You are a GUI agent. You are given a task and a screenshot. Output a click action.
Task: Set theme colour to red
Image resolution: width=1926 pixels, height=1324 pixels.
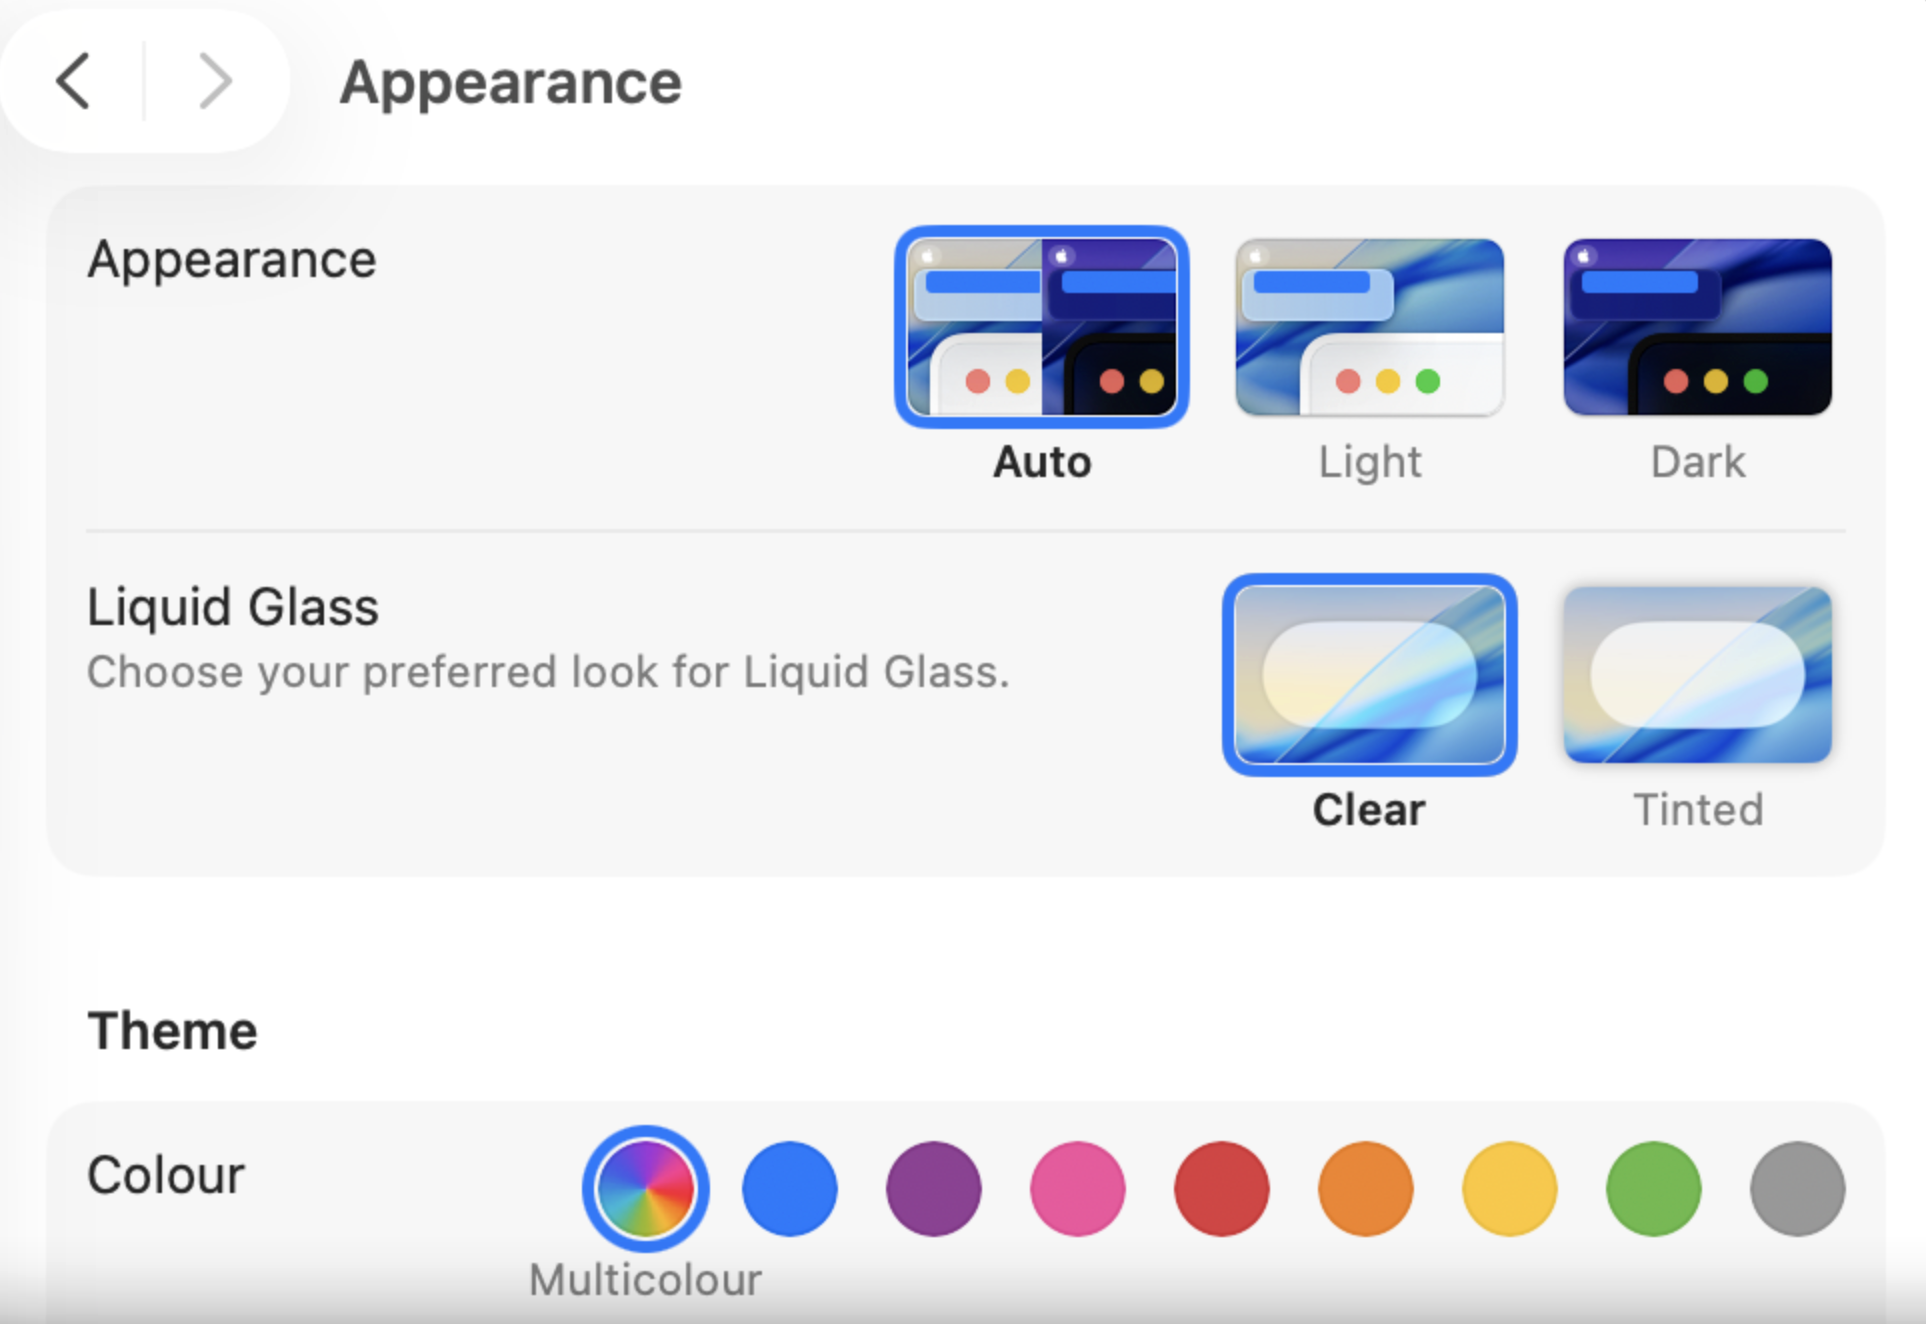point(1222,1189)
